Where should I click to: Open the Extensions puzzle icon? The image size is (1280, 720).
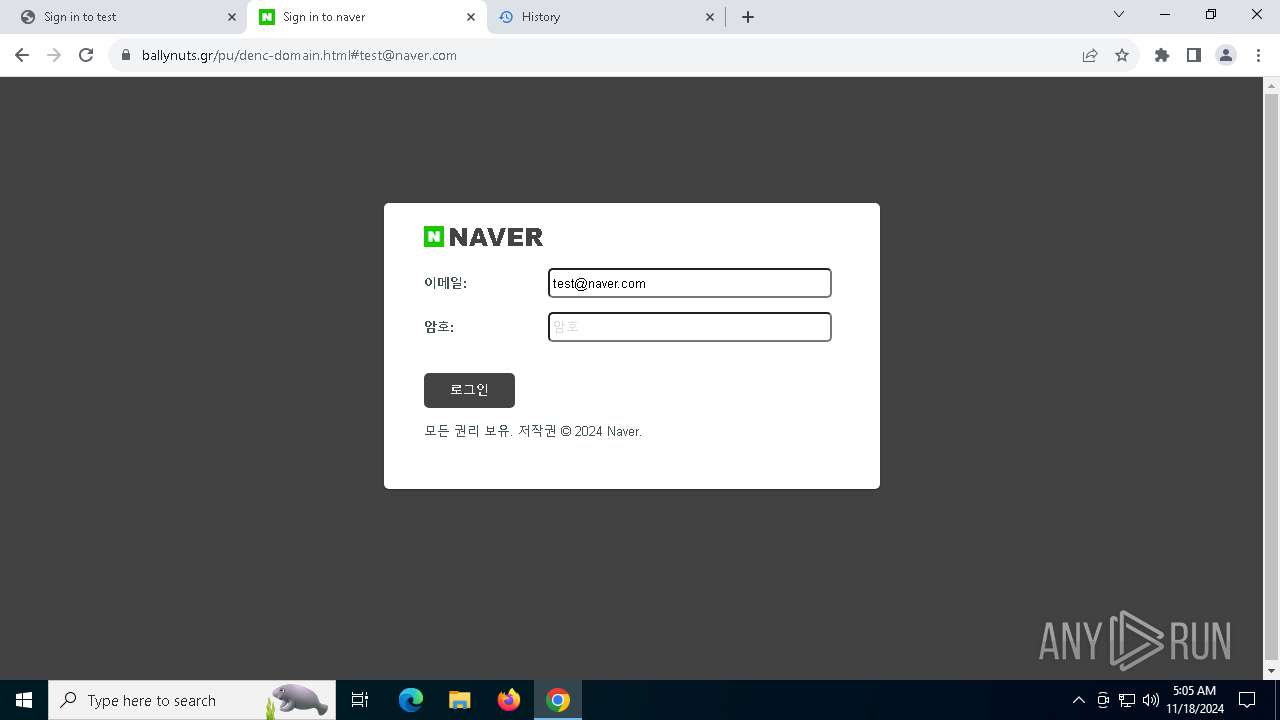click(1162, 55)
